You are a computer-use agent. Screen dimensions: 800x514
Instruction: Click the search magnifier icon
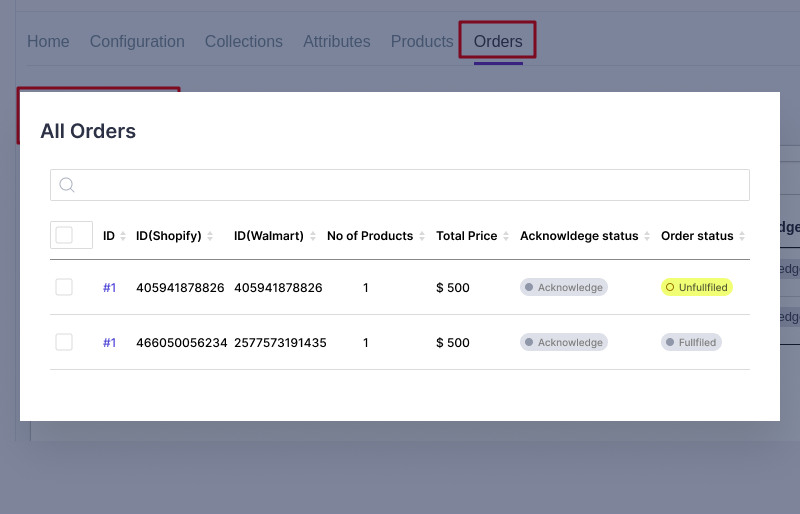[67, 185]
